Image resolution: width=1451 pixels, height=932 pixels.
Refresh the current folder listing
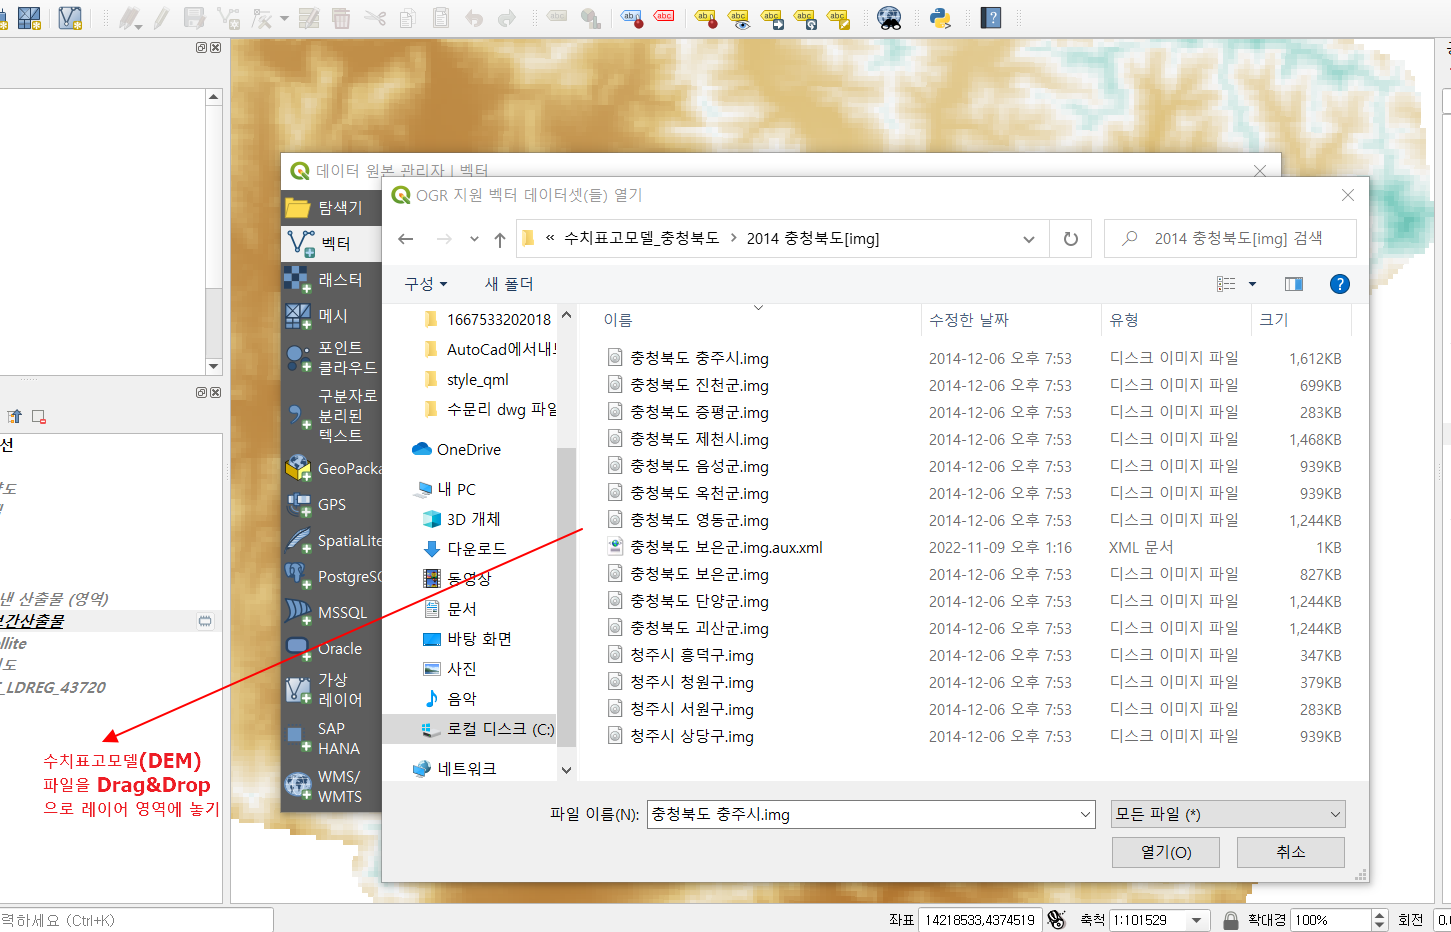click(1070, 239)
